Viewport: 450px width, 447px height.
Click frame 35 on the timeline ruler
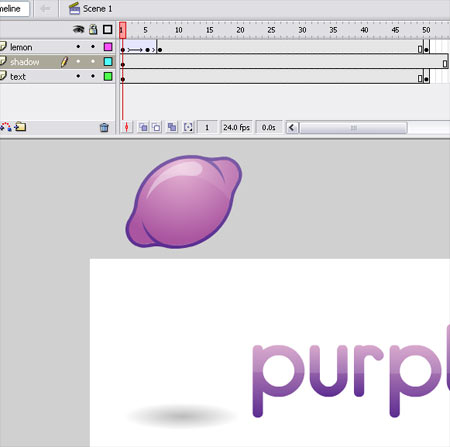click(x=333, y=30)
